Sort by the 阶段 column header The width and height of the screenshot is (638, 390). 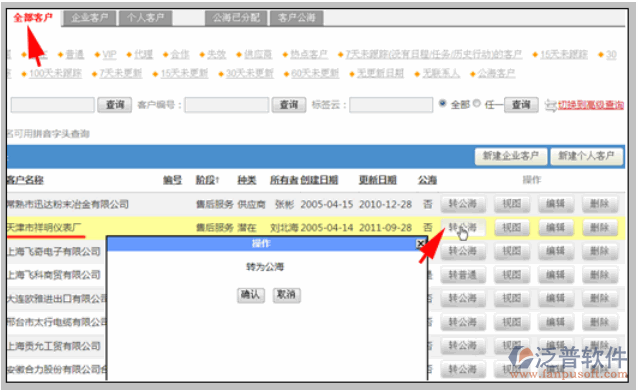coord(207,180)
